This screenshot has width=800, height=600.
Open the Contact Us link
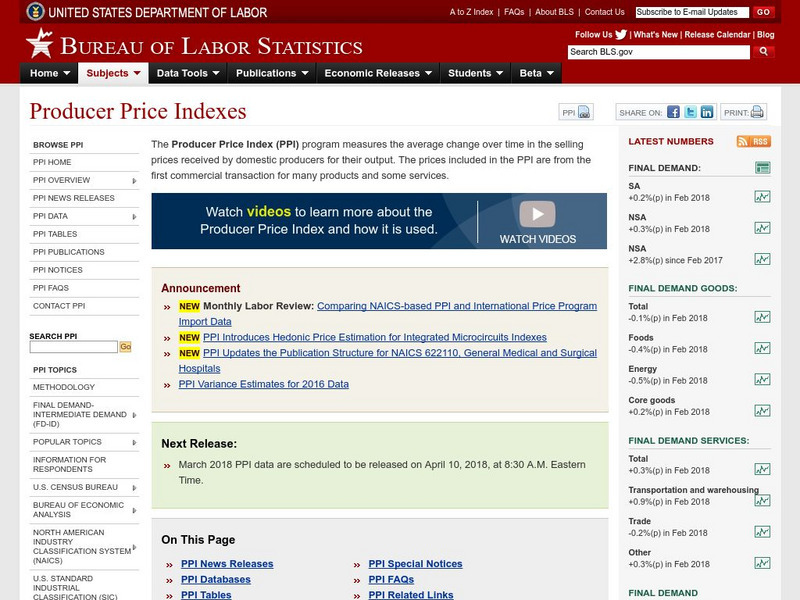(604, 12)
